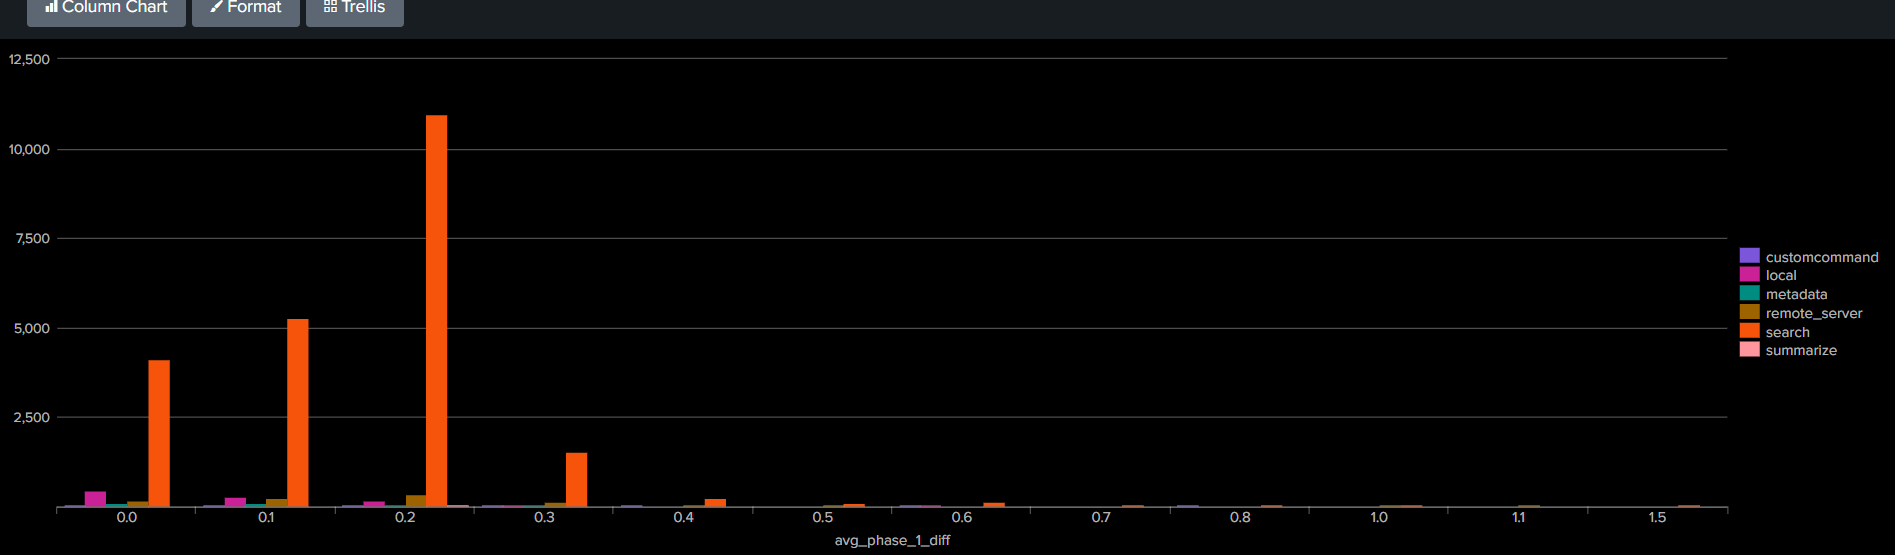Click the 0.2 x-axis label

pos(405,517)
